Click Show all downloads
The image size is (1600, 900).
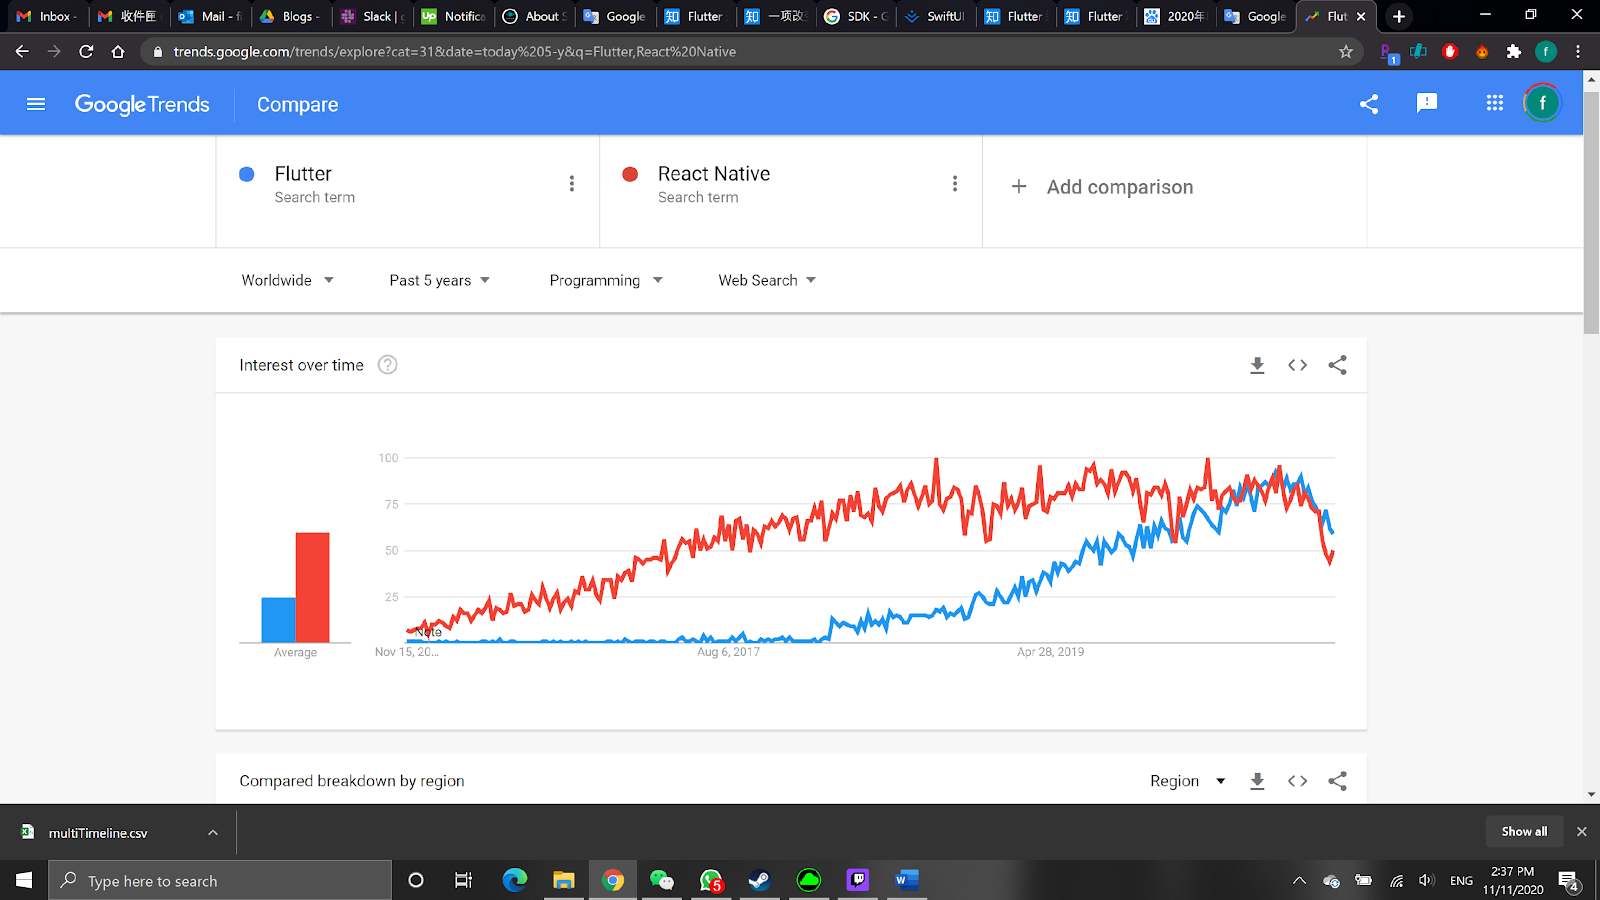click(1524, 832)
